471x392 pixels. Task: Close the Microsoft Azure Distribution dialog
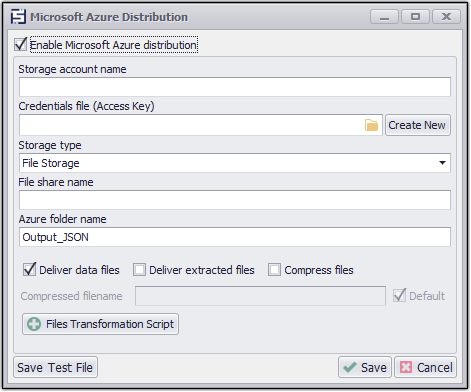tap(446, 17)
